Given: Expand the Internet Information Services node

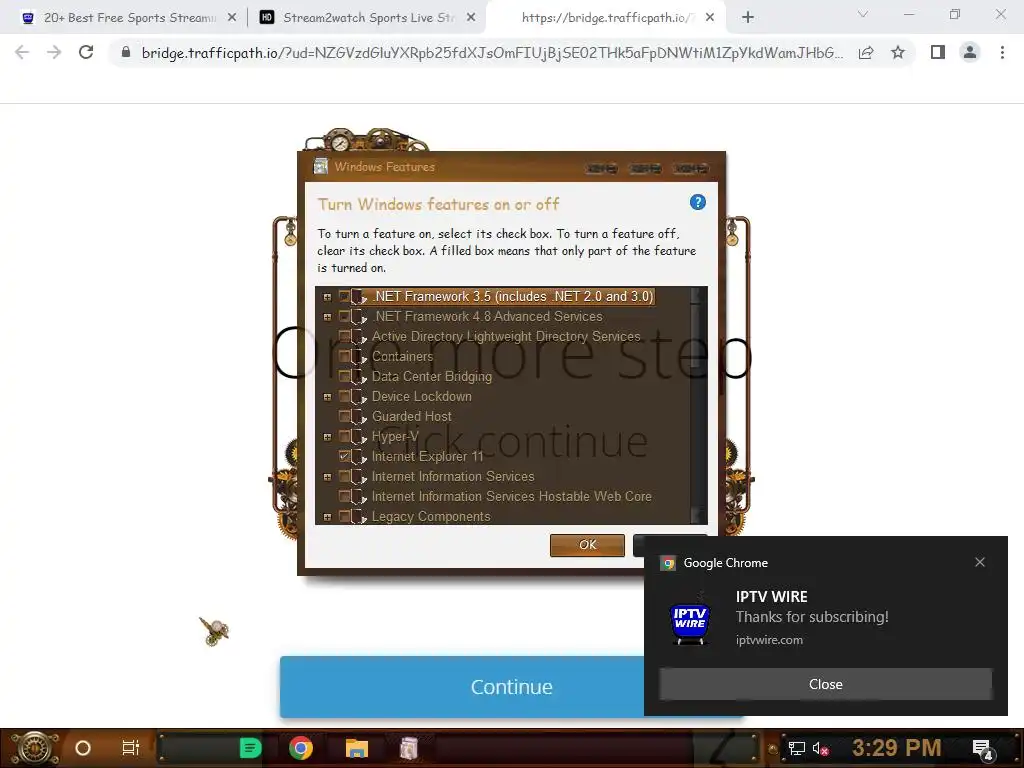Looking at the screenshot, I should (327, 477).
